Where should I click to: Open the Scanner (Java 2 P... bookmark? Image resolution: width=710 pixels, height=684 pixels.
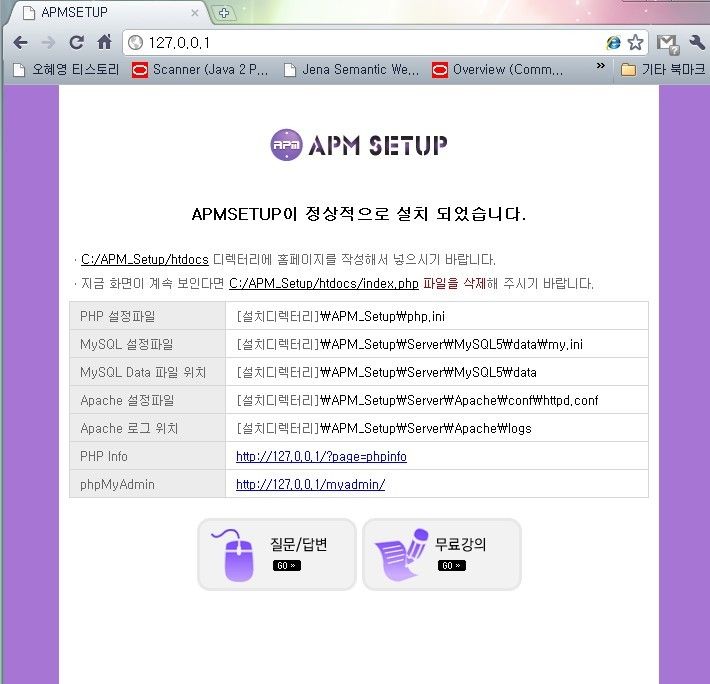pos(200,69)
